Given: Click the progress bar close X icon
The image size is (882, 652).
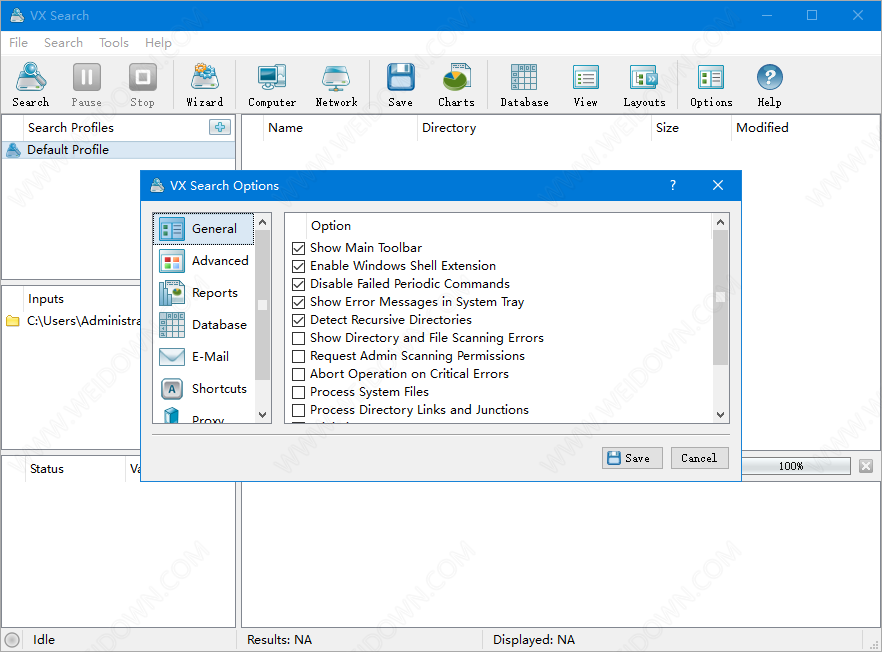Looking at the screenshot, I should (x=866, y=466).
